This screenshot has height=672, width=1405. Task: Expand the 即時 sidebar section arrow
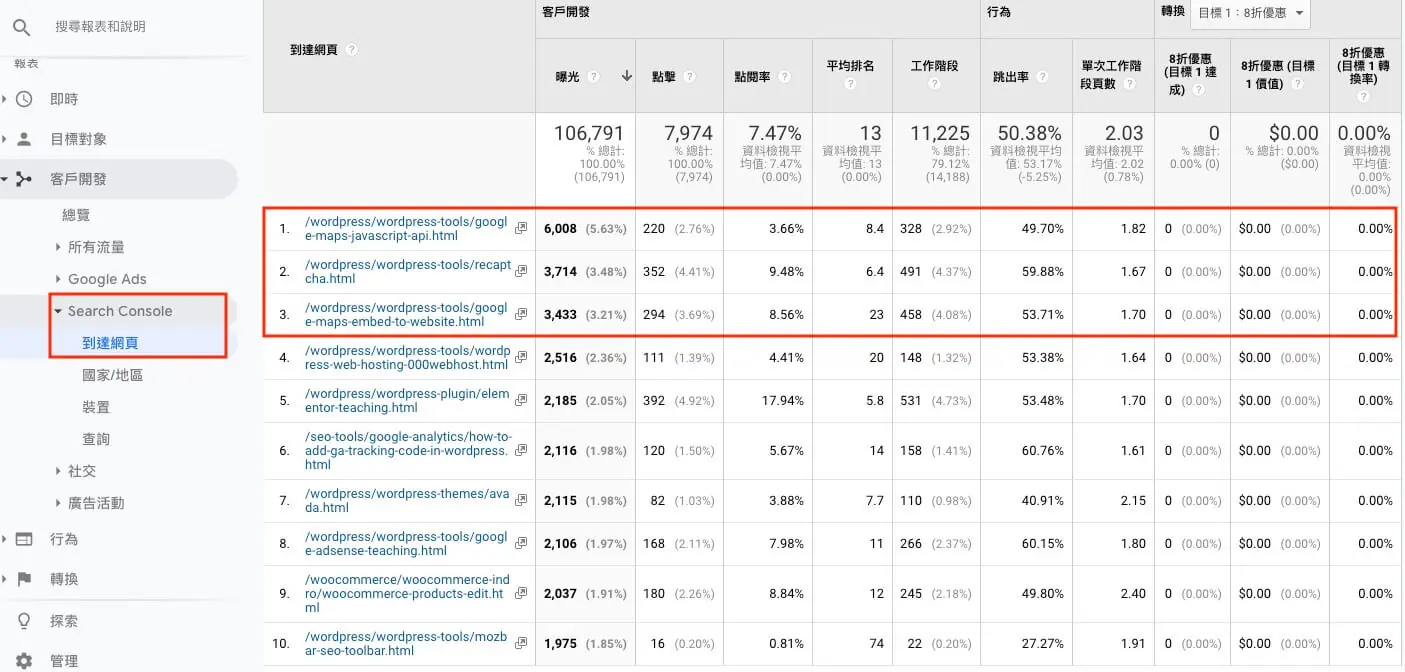(4, 99)
